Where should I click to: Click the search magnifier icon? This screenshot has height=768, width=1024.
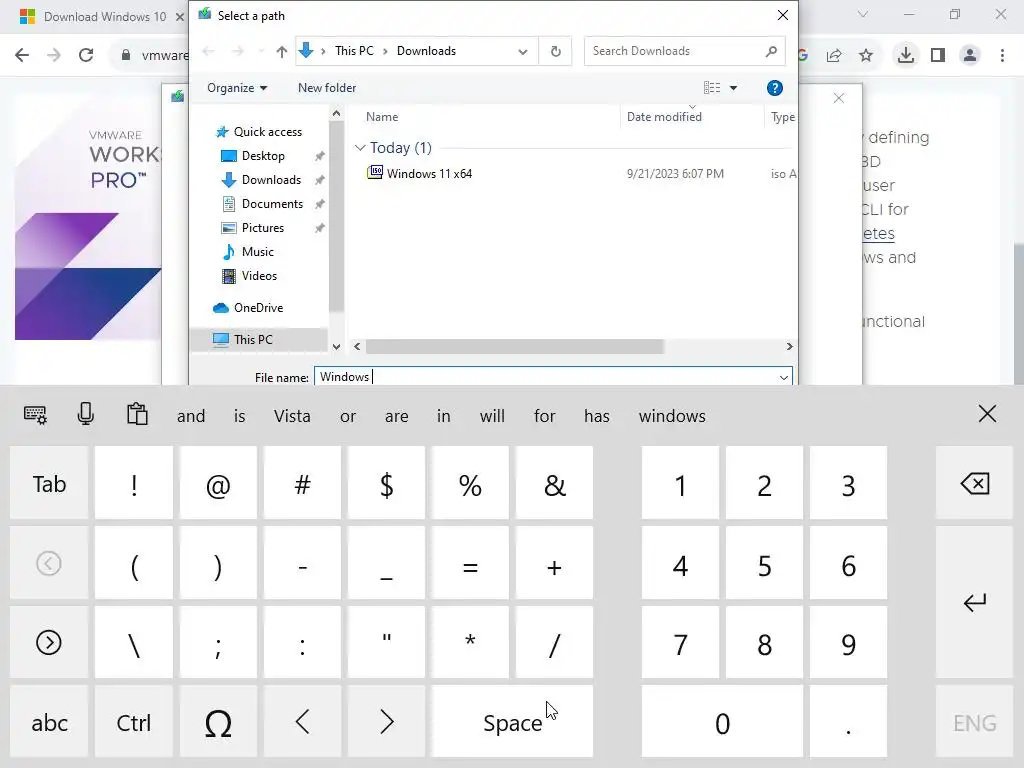771,51
